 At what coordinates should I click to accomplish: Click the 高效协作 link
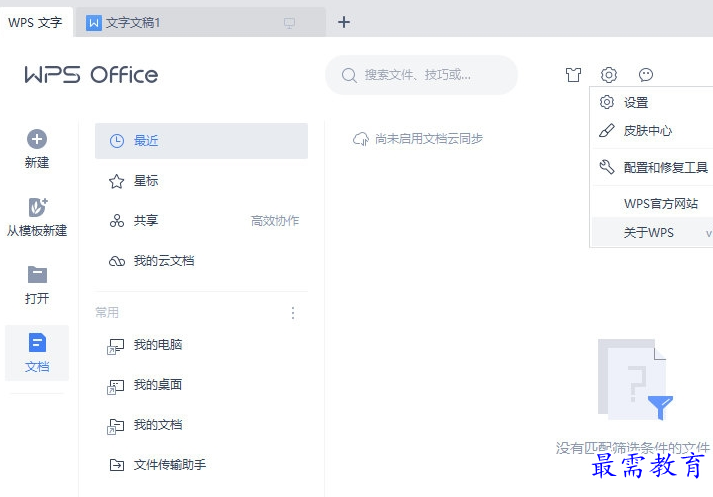coord(275,221)
